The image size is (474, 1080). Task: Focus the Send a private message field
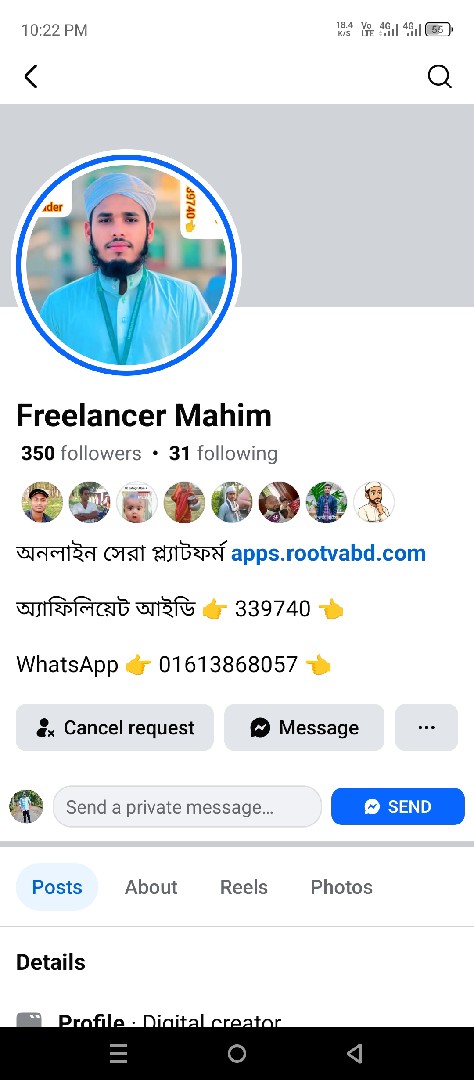point(187,807)
